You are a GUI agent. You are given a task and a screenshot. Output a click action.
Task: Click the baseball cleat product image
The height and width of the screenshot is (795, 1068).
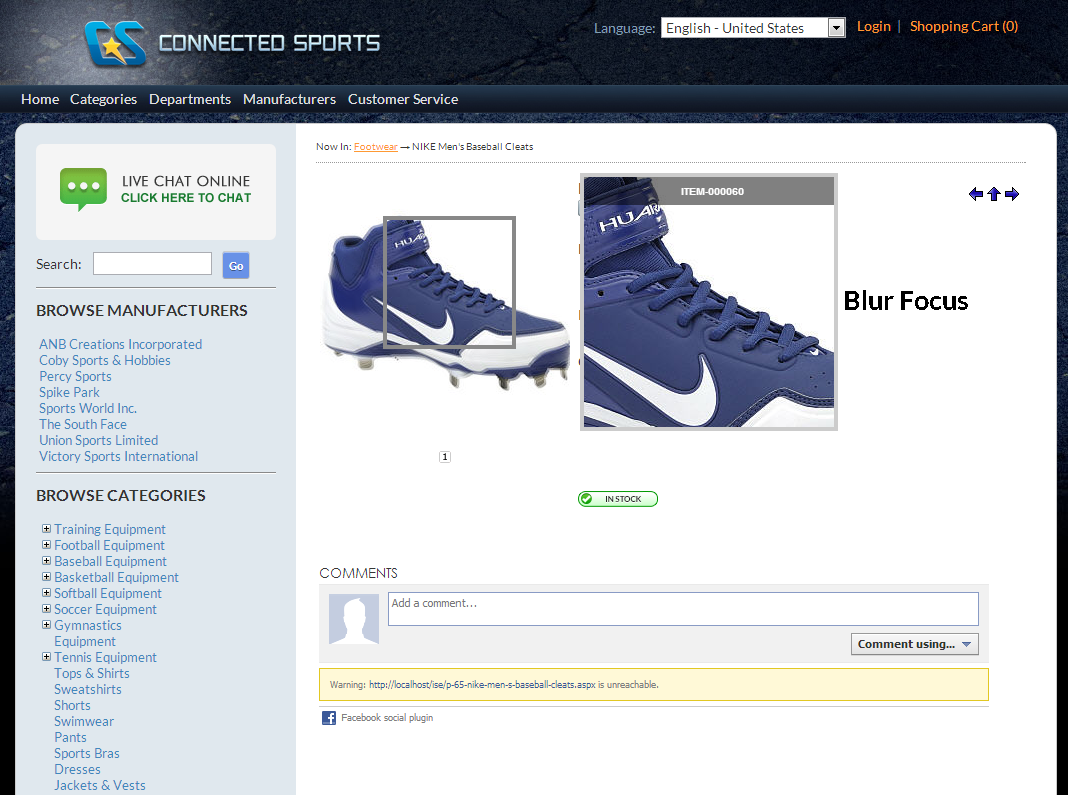pyautogui.click(x=445, y=303)
